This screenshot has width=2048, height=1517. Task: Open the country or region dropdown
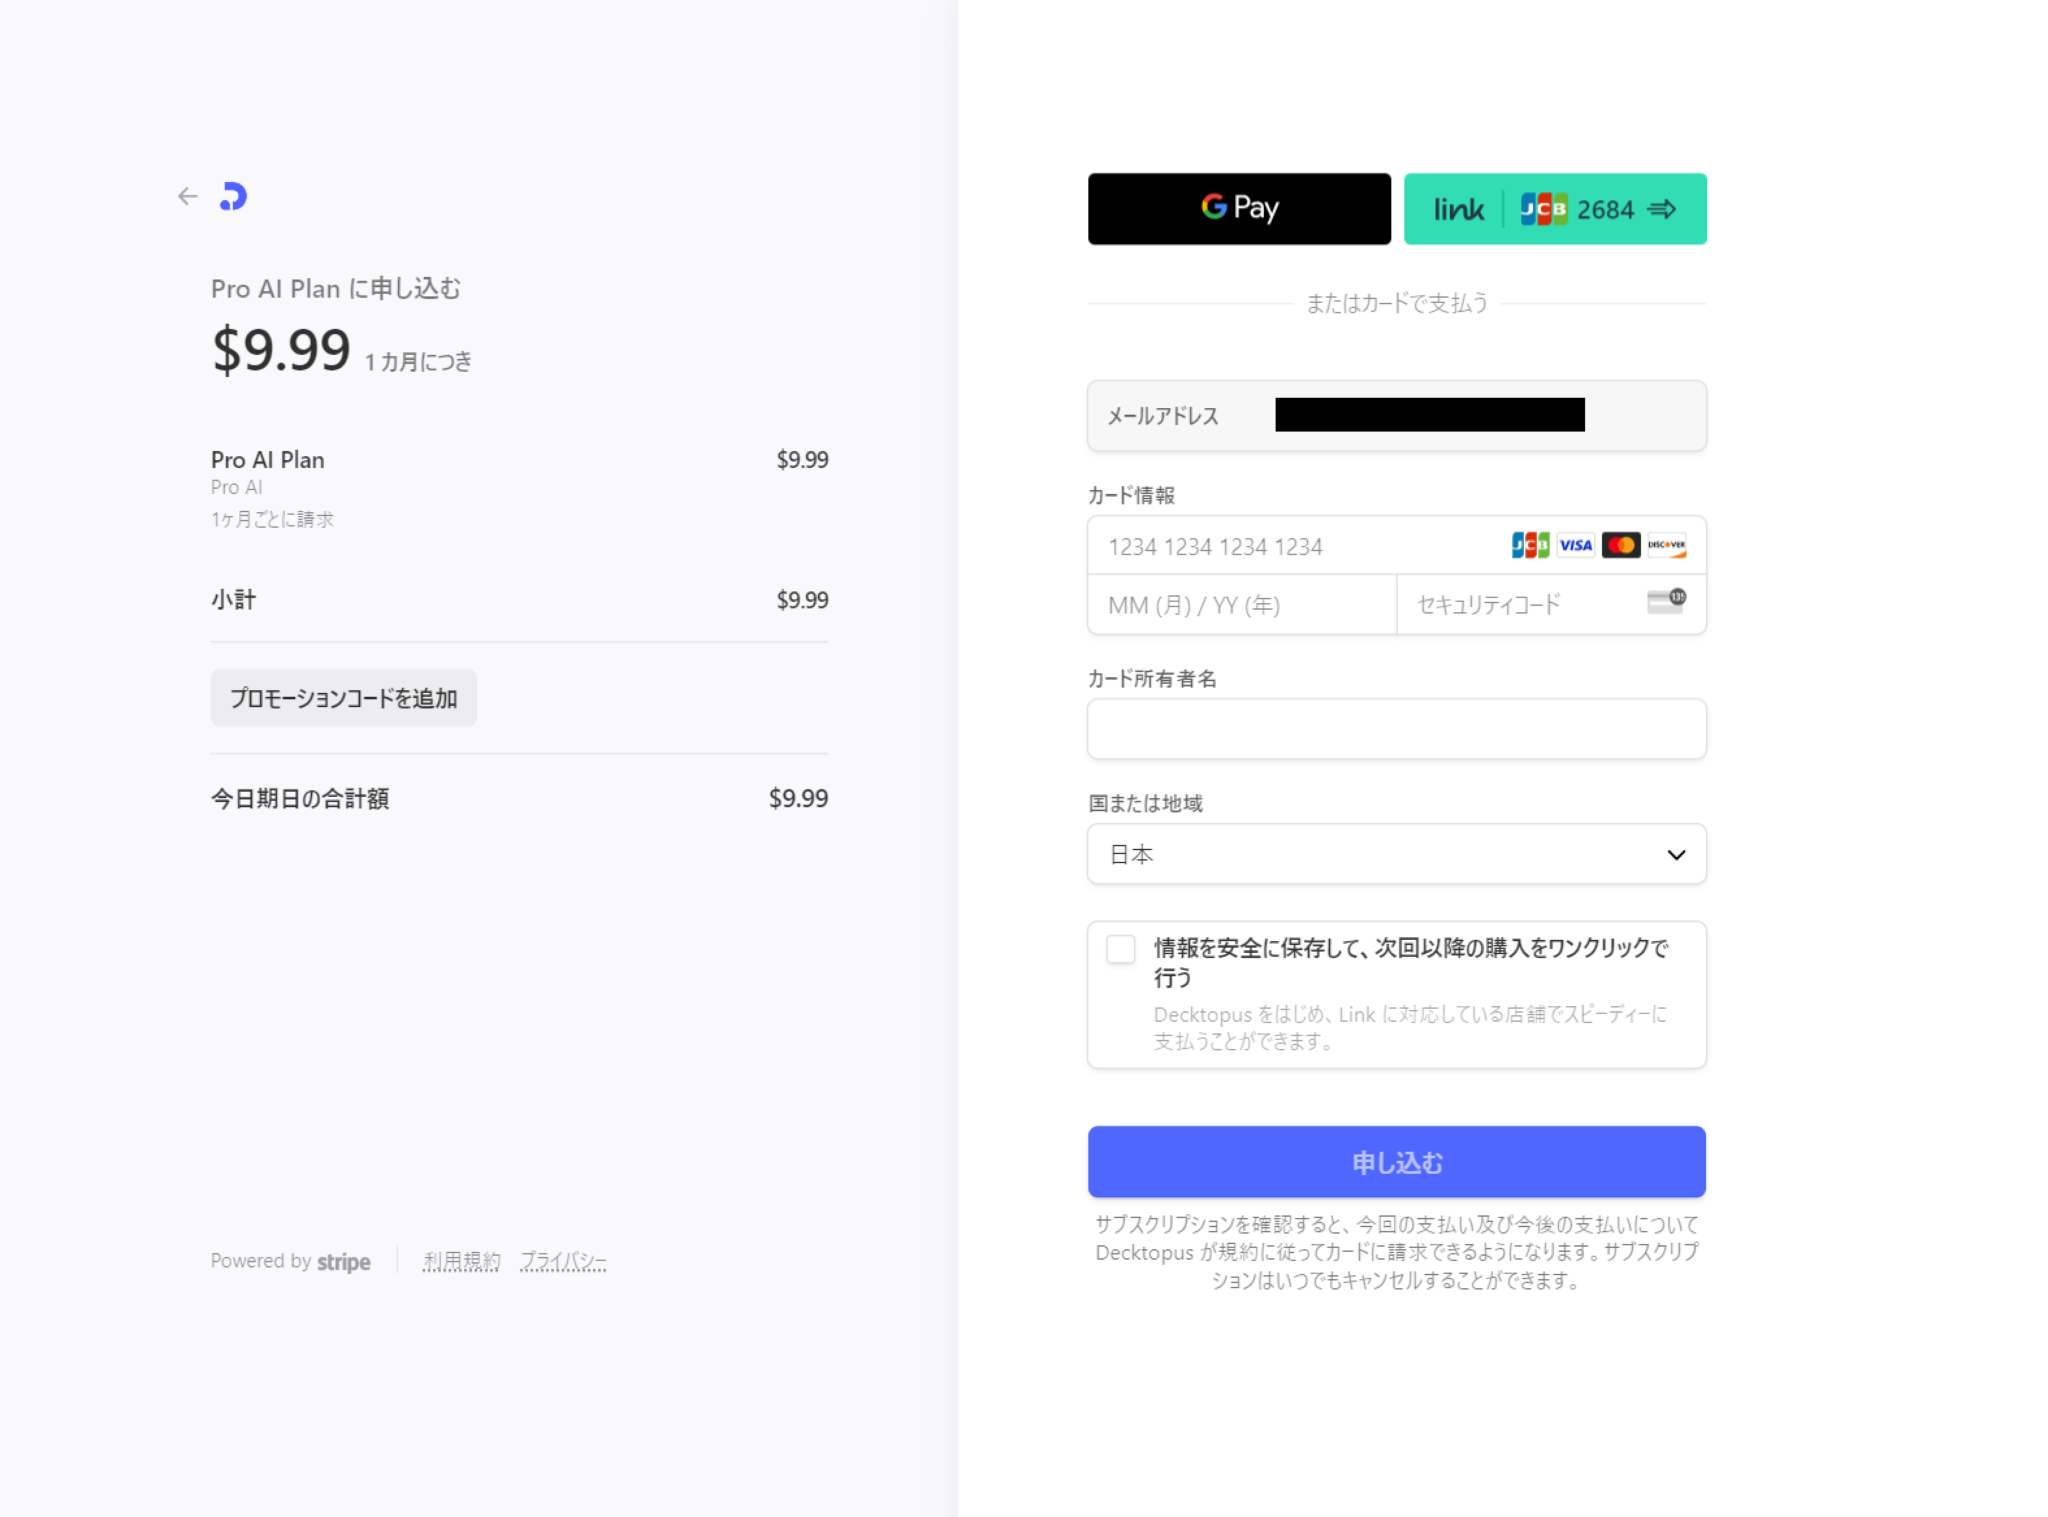tap(1380, 854)
